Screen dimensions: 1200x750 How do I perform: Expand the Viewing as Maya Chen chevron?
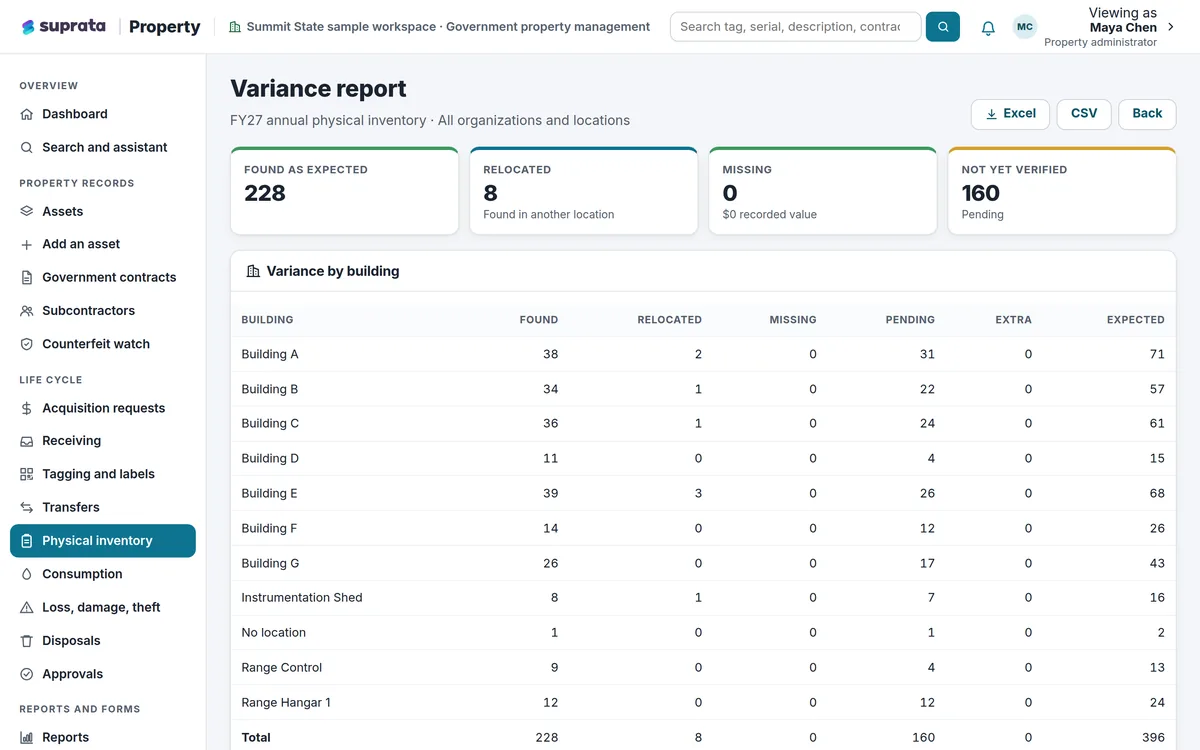(1171, 27)
